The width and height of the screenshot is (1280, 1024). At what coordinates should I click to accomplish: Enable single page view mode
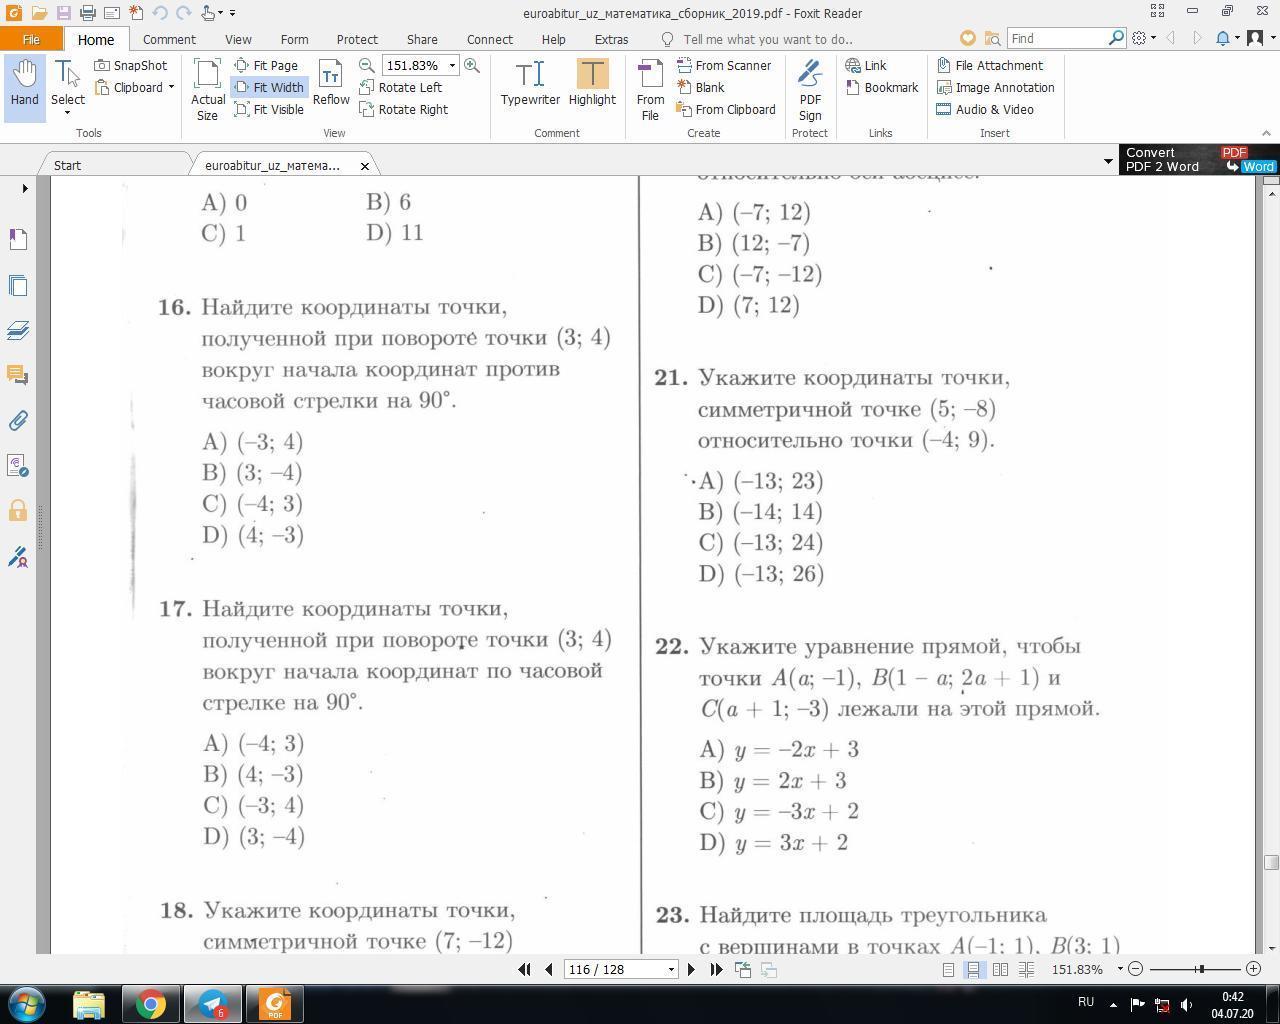[948, 969]
